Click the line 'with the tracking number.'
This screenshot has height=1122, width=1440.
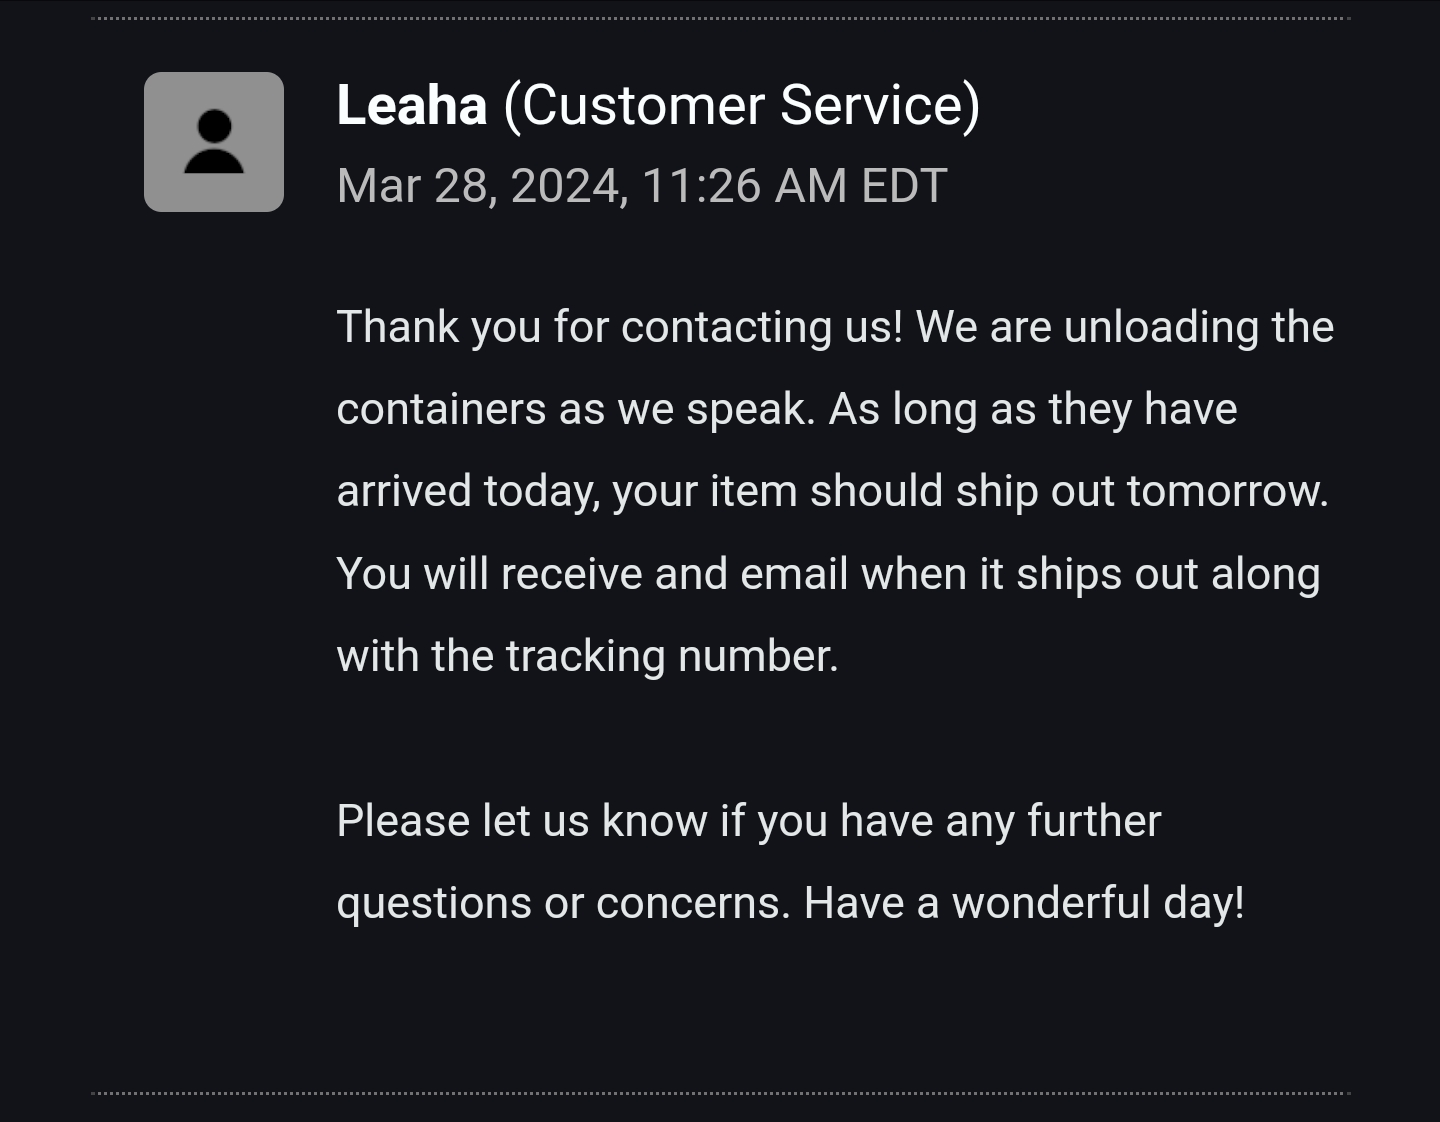587,657
